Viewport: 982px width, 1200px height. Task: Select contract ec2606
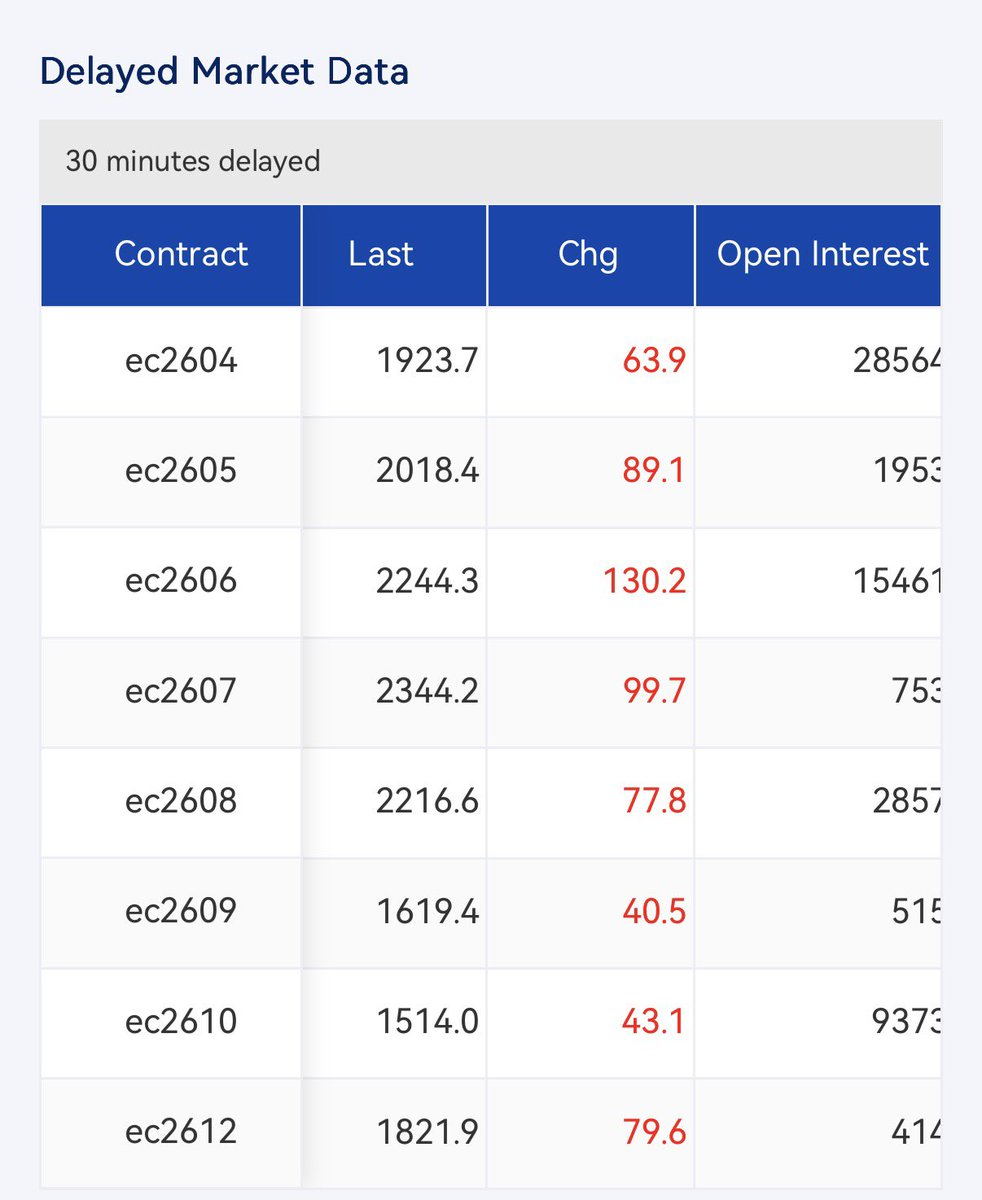[x=181, y=581]
